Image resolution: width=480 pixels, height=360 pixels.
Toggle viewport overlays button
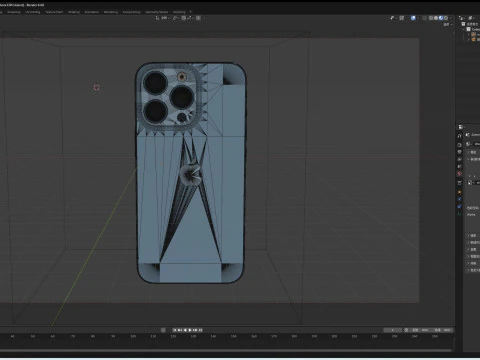coord(413,18)
